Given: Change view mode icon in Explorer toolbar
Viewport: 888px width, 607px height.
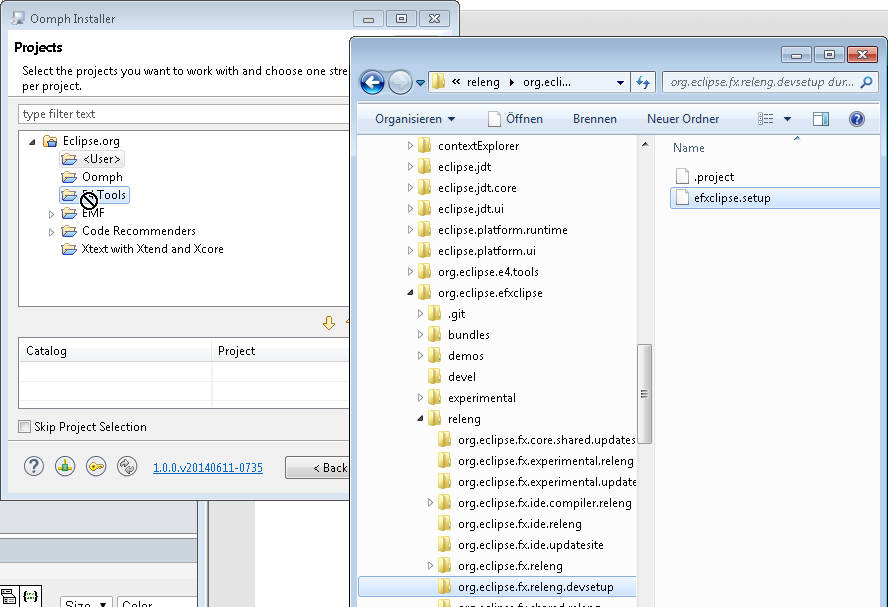Looking at the screenshot, I should pyautogui.click(x=766, y=119).
